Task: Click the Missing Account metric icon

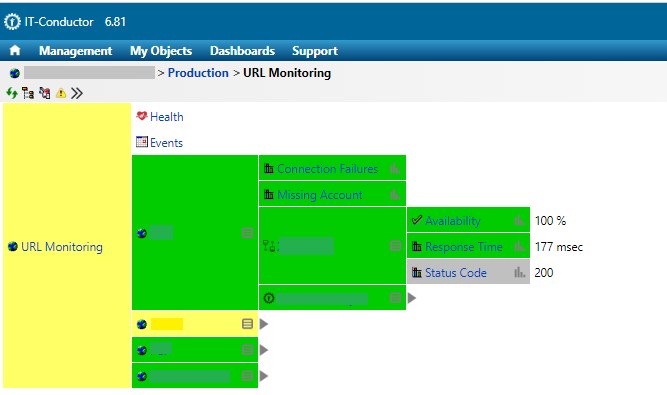Action: pos(268,194)
